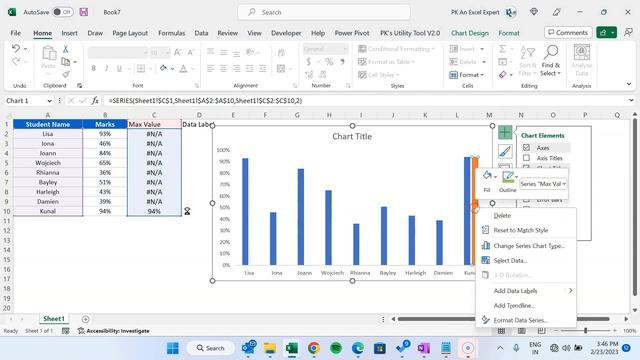
Task: Toggle the AutoSave switch
Action: pyautogui.click(x=63, y=12)
